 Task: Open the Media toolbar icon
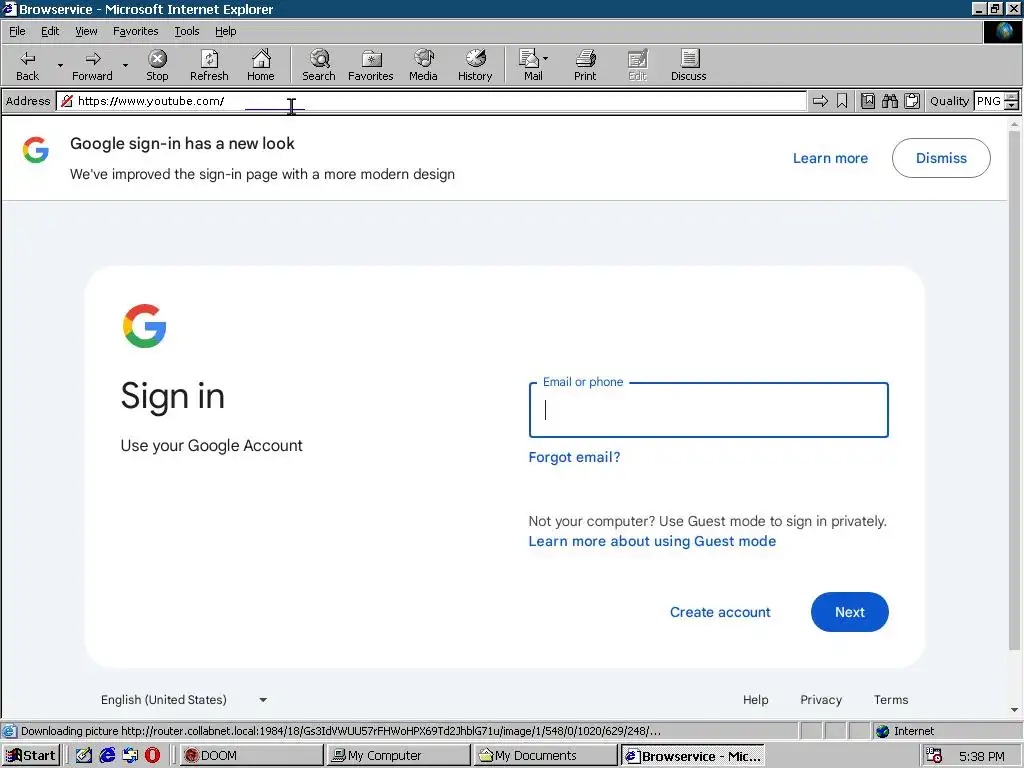click(423, 65)
